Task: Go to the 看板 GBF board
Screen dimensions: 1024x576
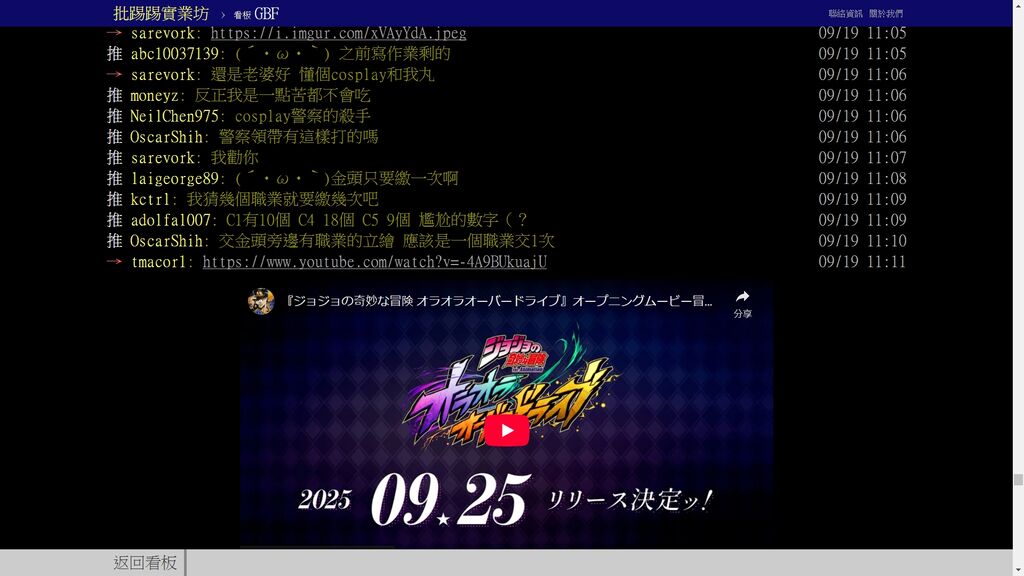Action: point(256,14)
